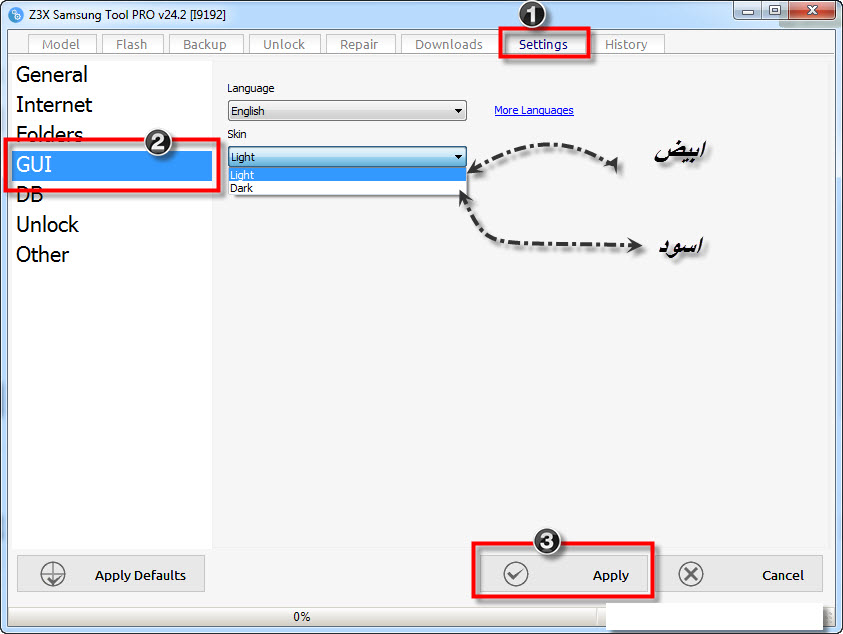Click the Skin combo box arrow

coord(458,157)
